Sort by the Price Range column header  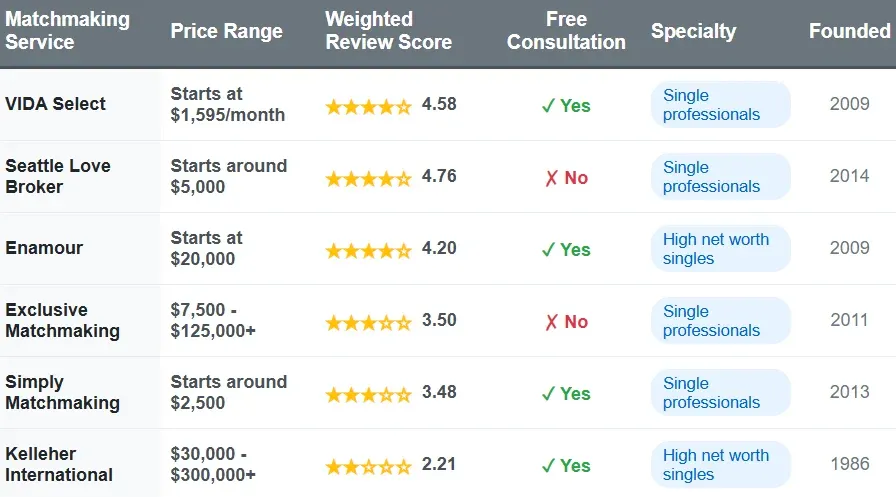click(226, 31)
